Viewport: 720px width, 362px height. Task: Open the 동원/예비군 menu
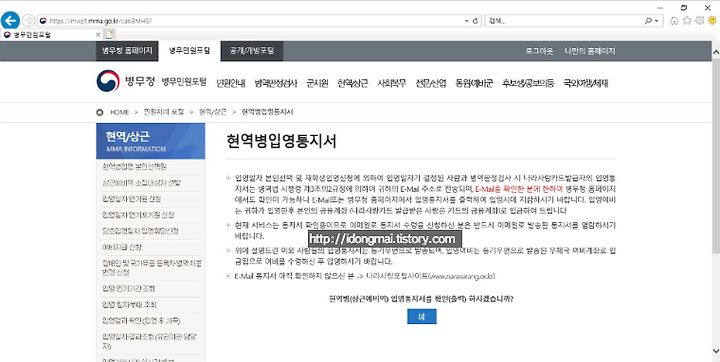pos(474,83)
